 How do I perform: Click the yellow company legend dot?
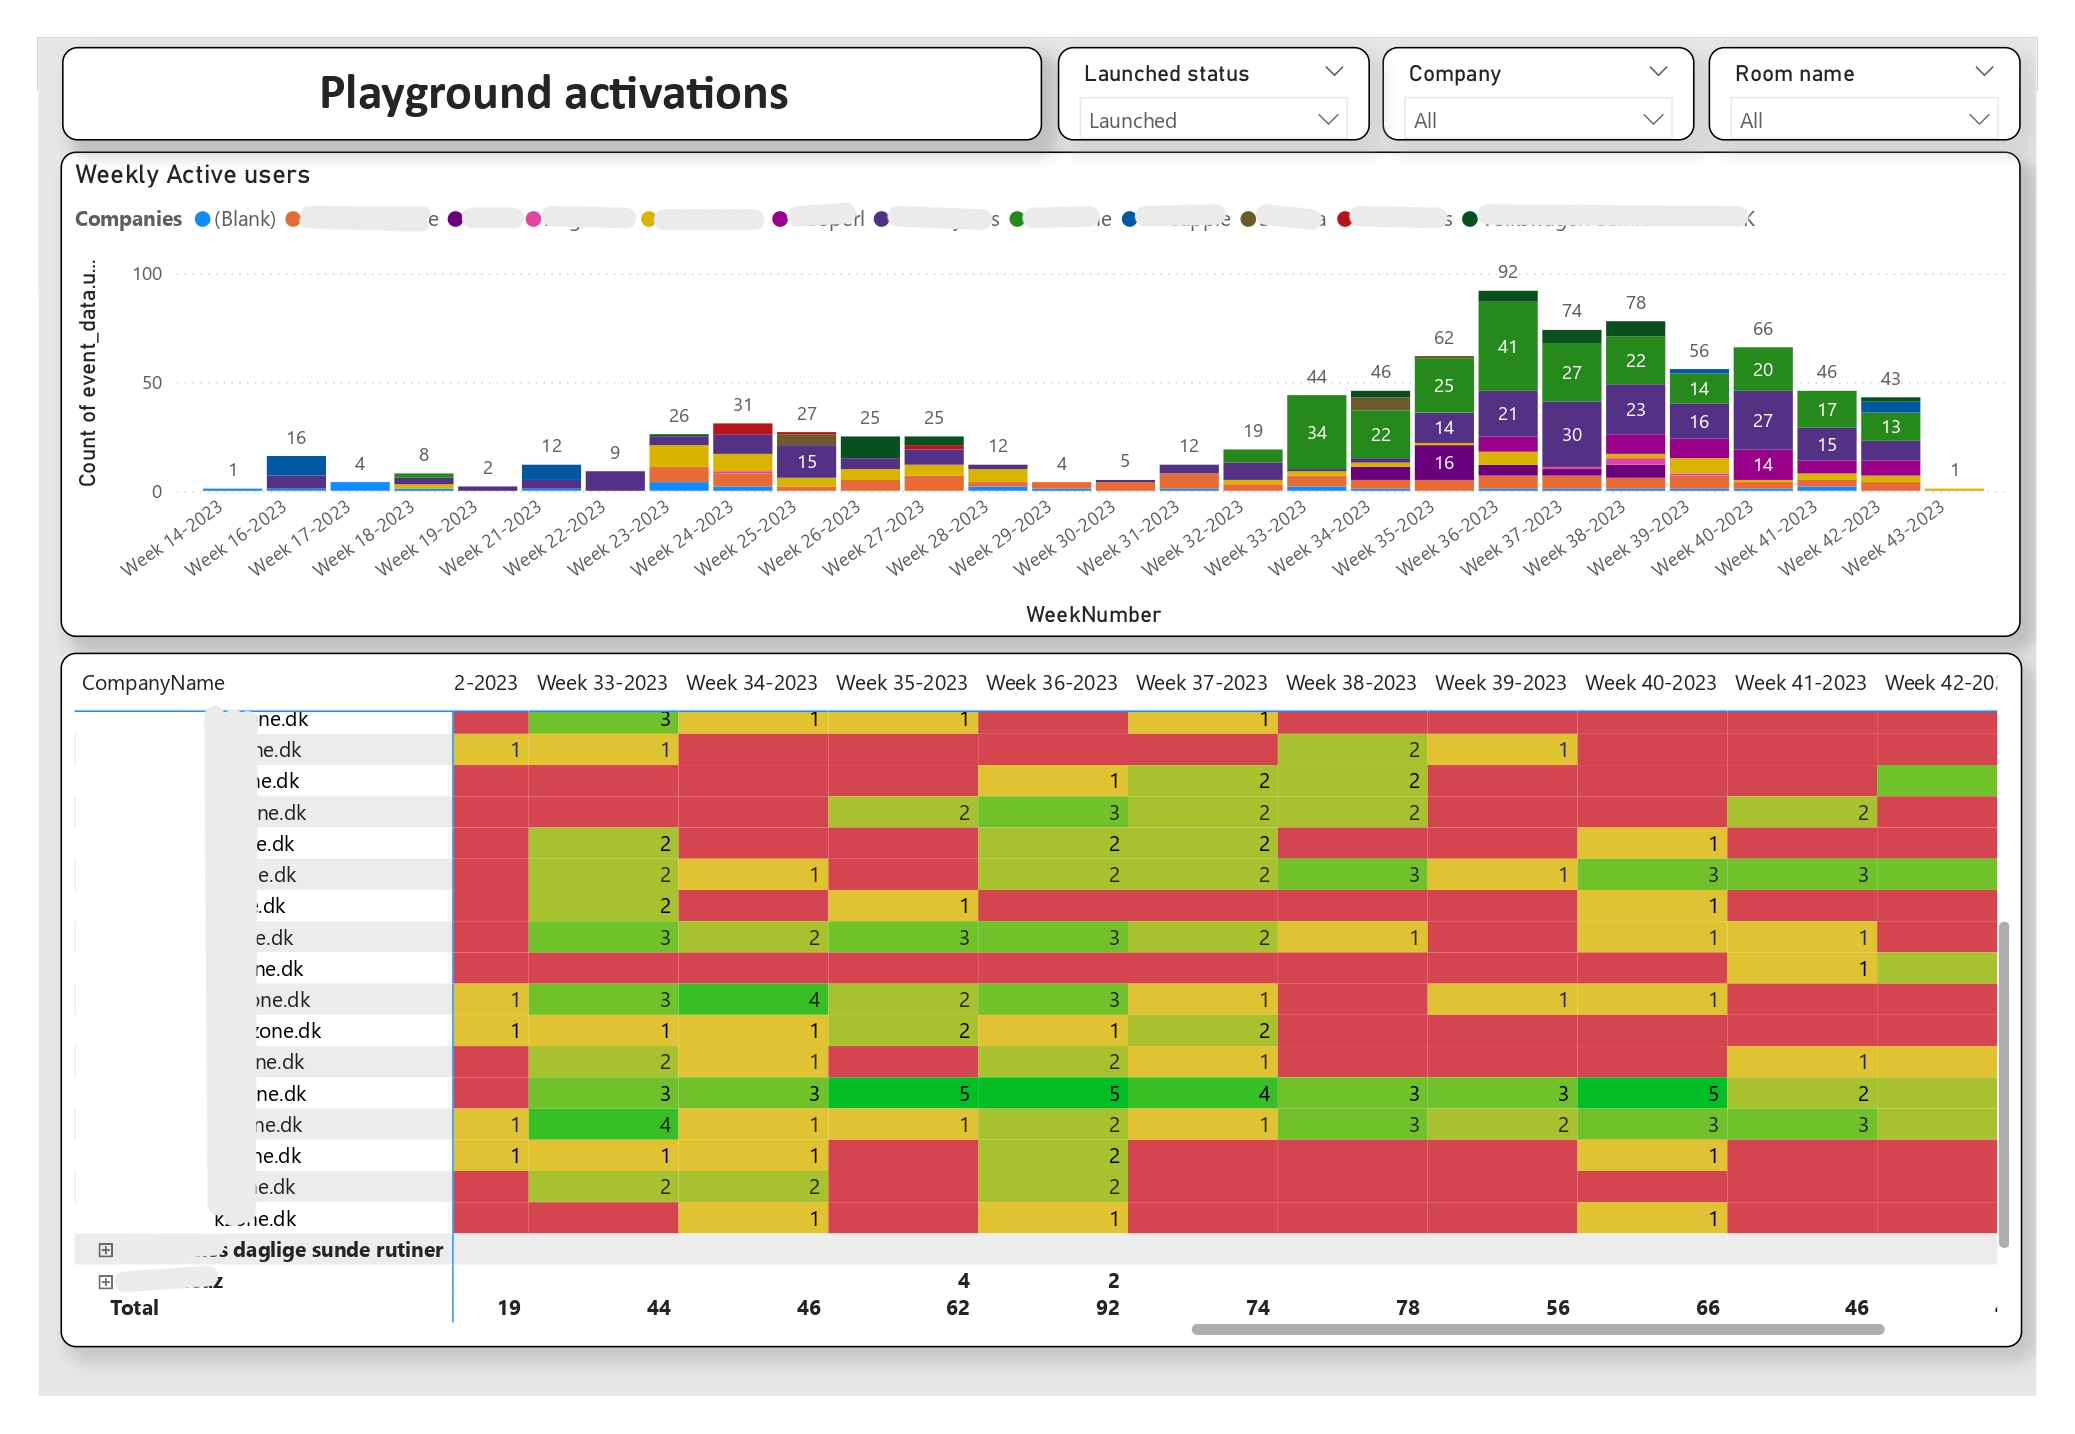tap(647, 218)
